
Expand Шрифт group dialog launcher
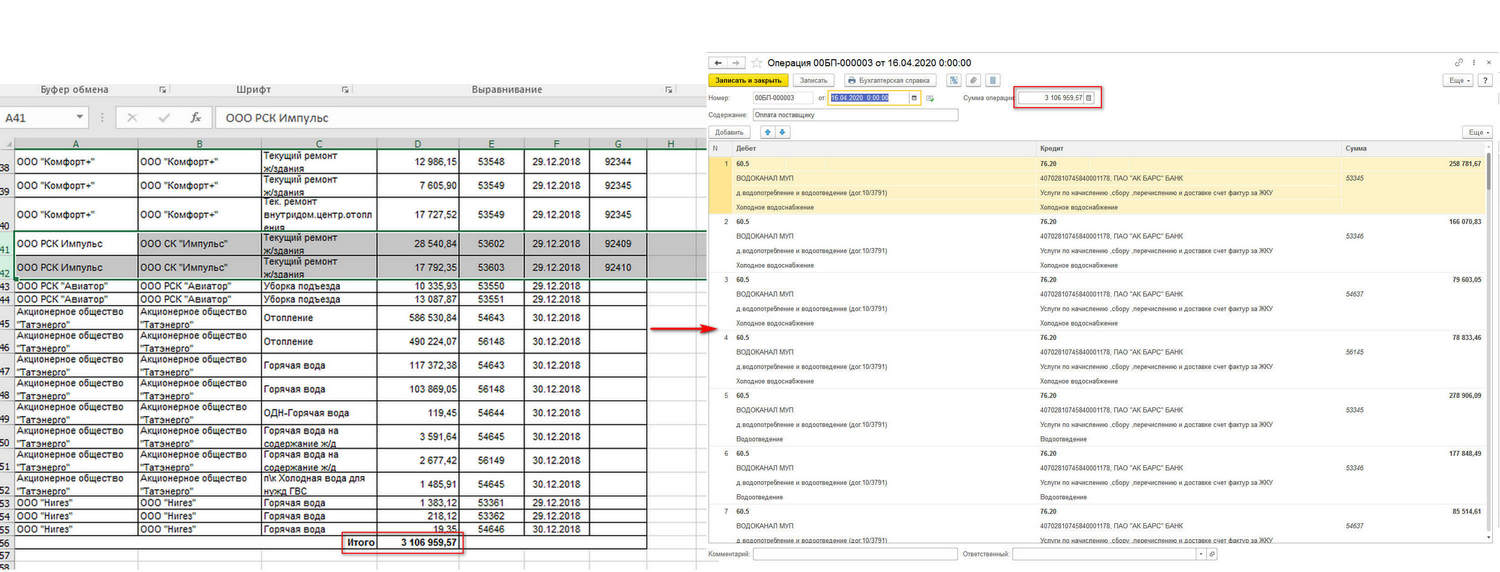click(x=345, y=90)
